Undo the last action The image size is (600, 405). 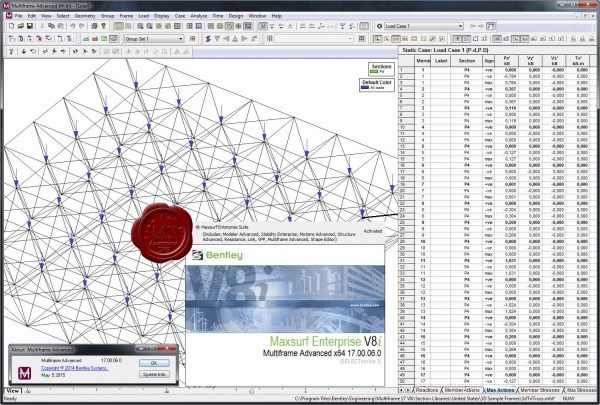coord(72,26)
